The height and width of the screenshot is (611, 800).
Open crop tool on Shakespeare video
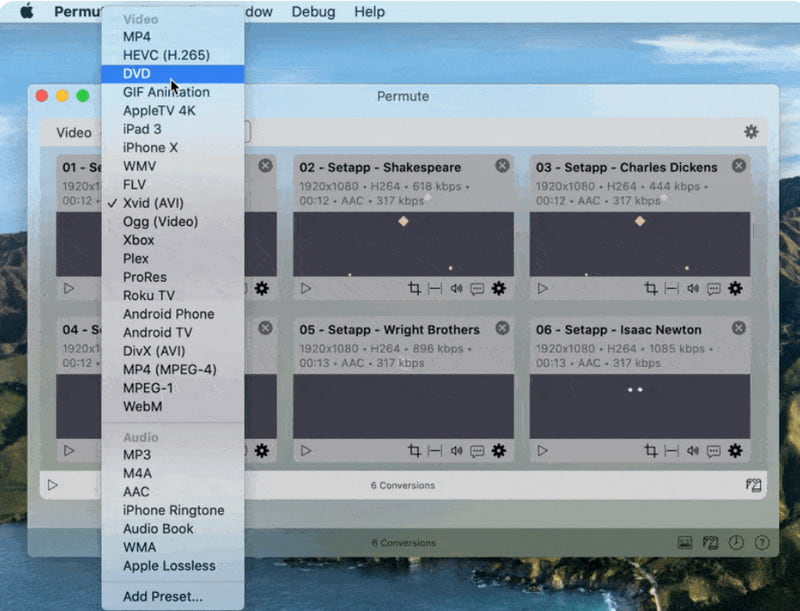[x=414, y=288]
